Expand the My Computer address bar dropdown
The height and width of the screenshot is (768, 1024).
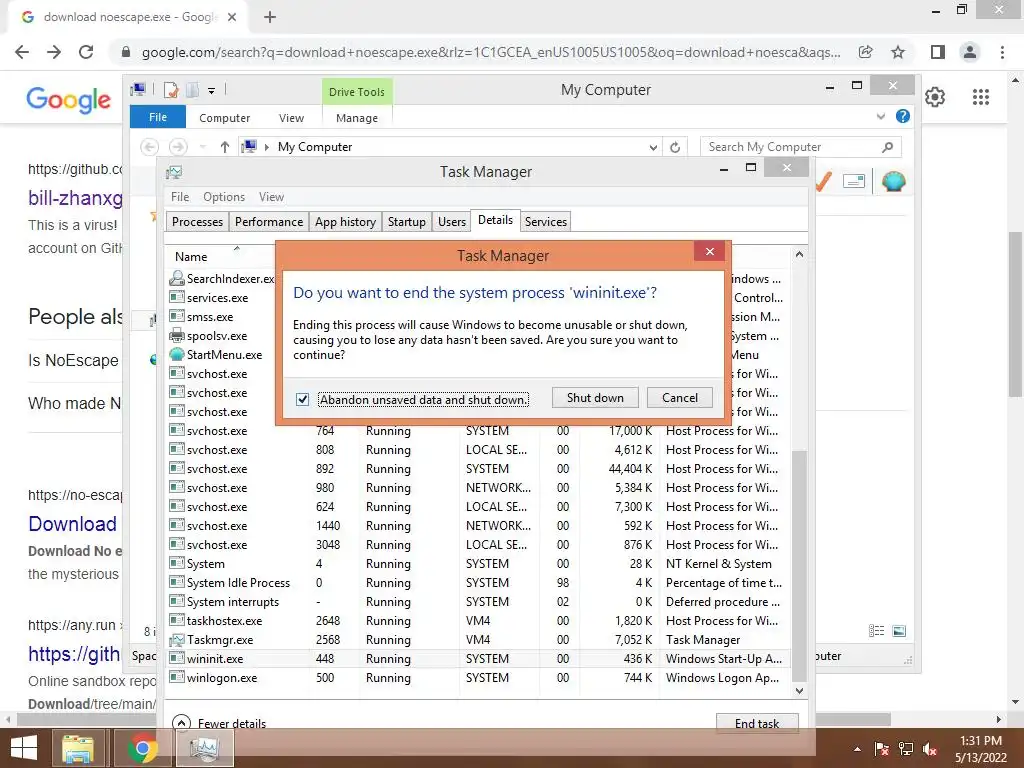[x=653, y=148]
